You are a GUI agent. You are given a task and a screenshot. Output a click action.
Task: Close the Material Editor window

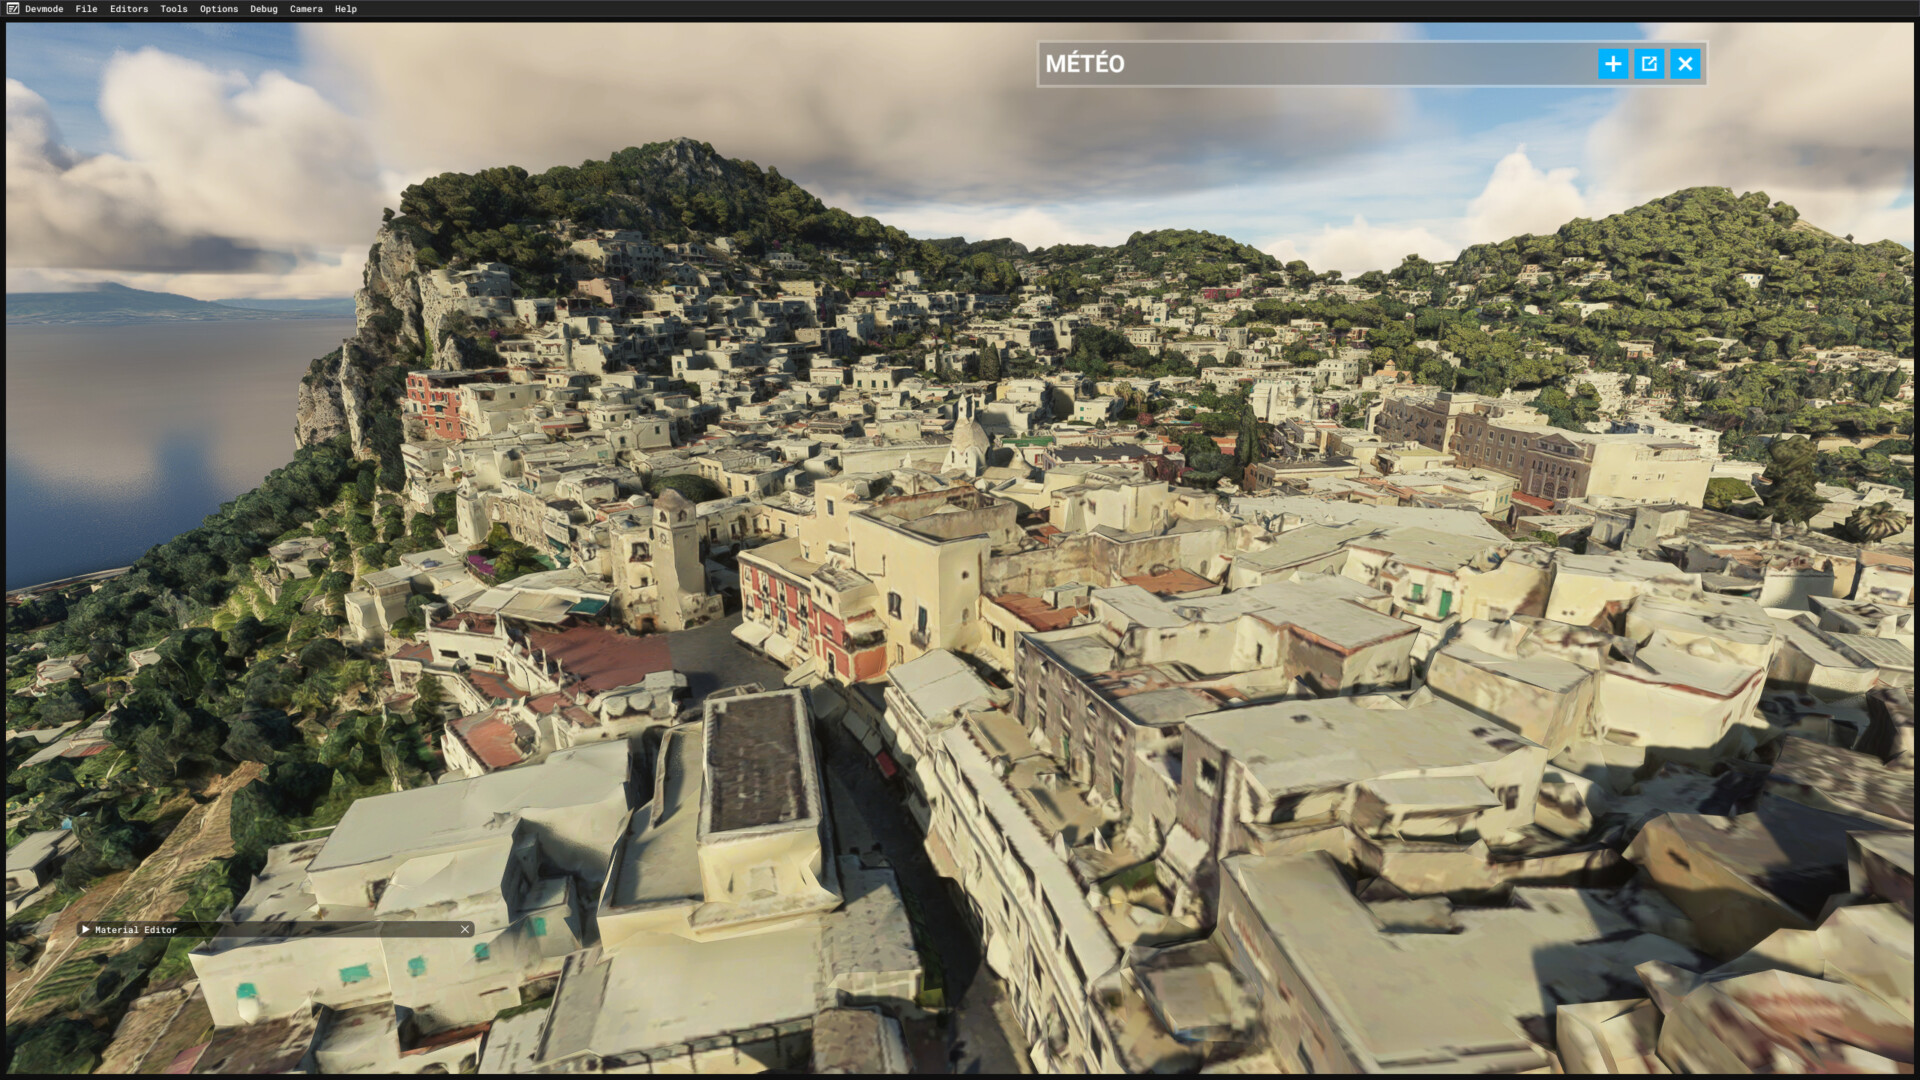465,929
